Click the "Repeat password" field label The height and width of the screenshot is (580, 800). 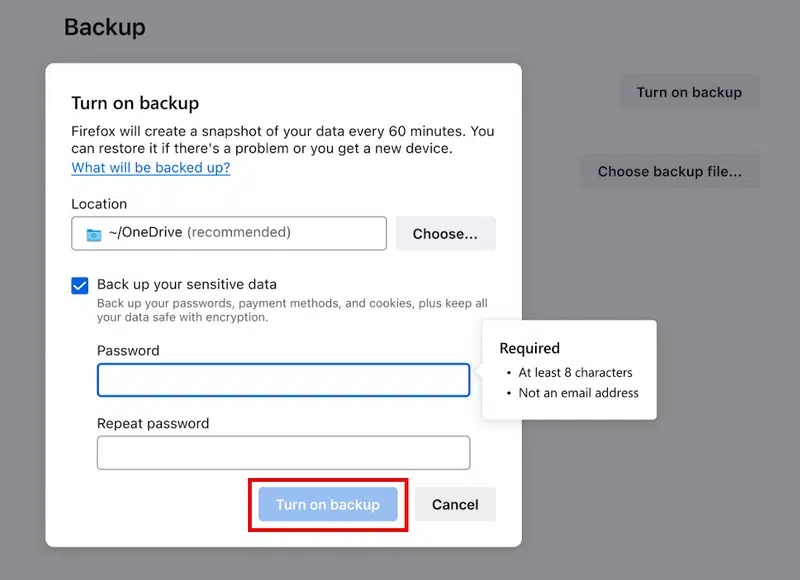click(153, 423)
